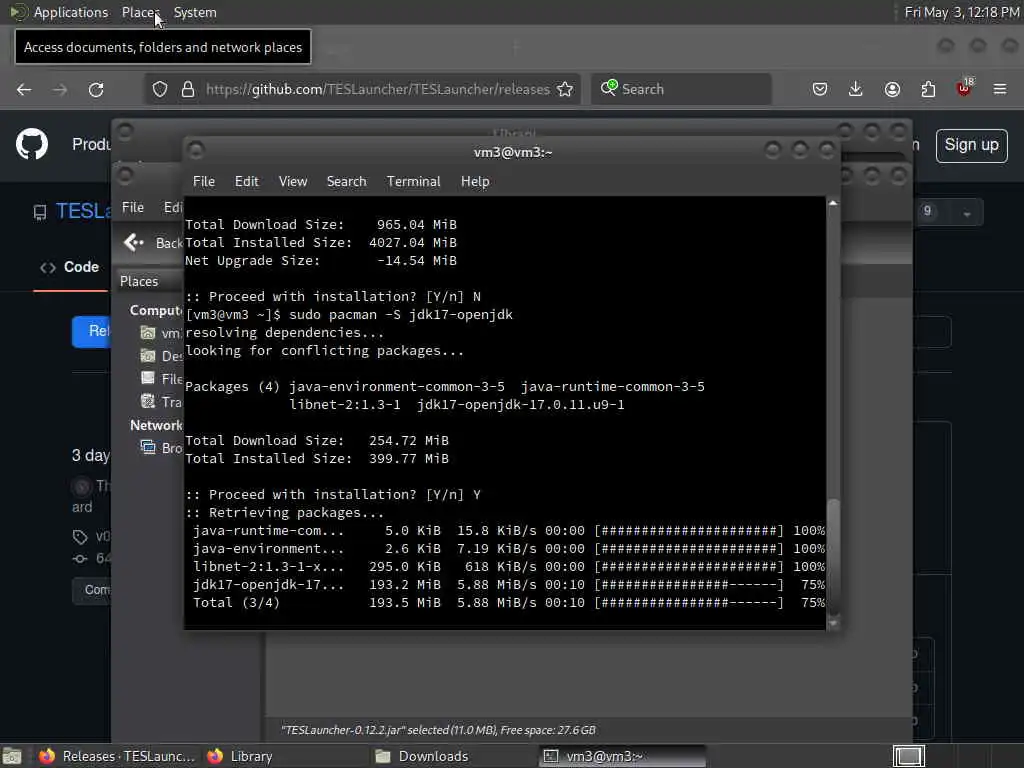Click the GitHub Sign up button

click(971, 145)
